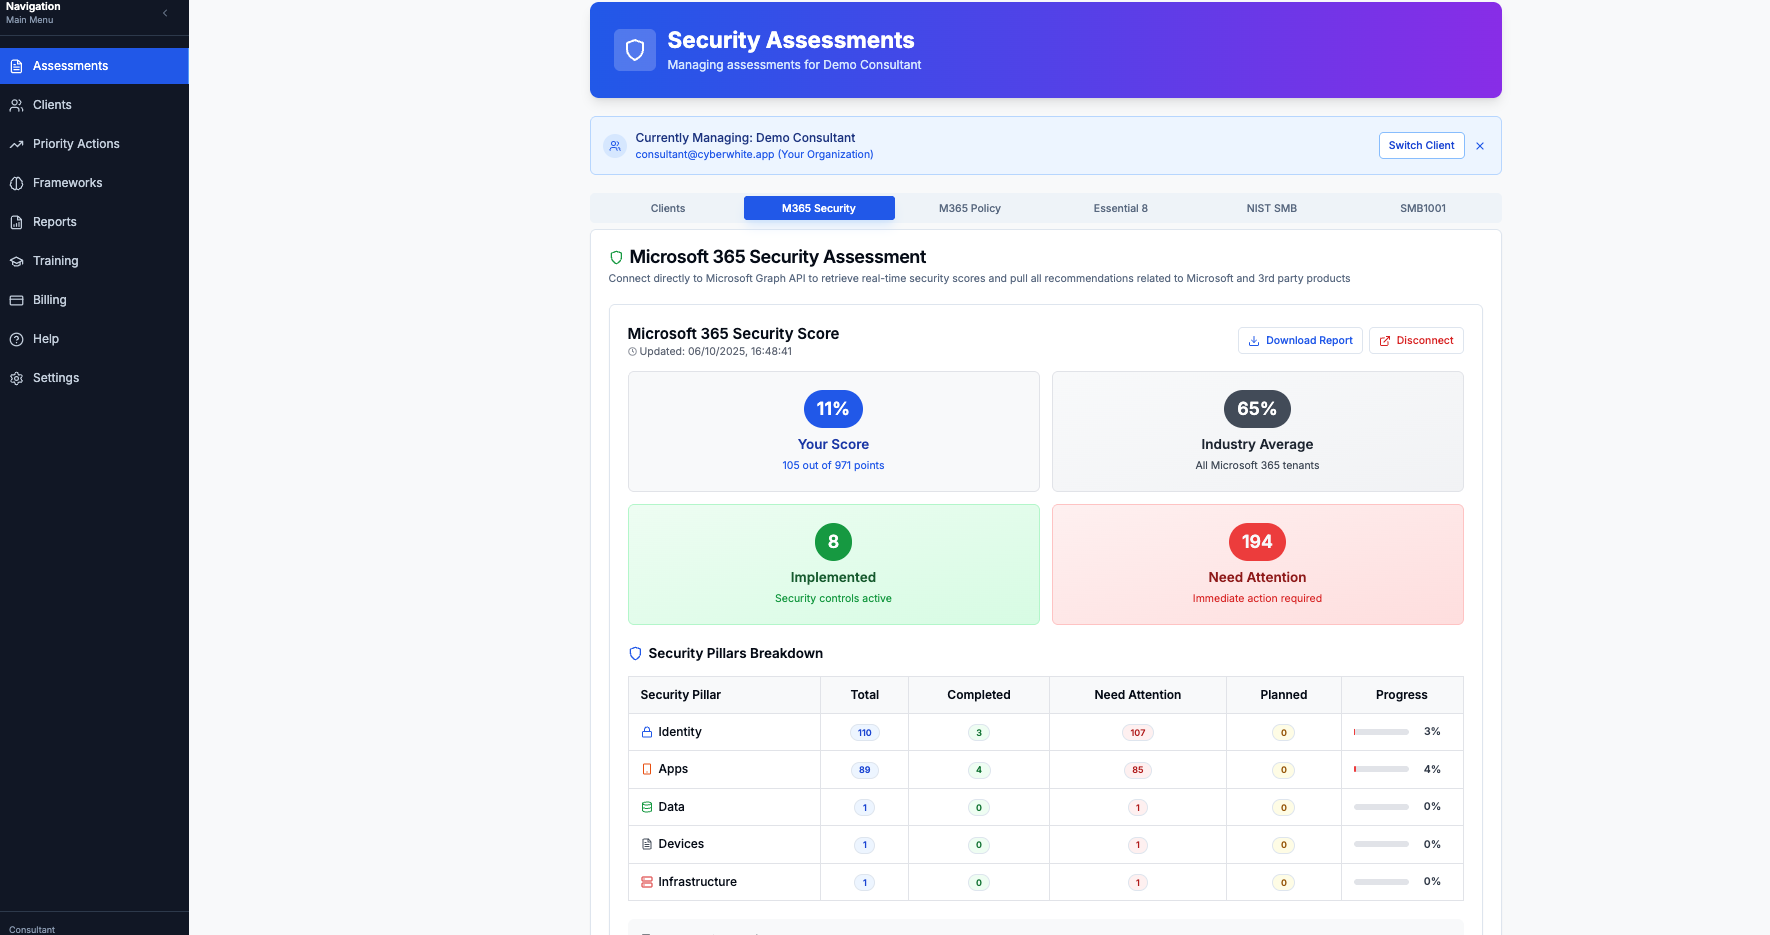The width and height of the screenshot is (1770, 935).
Task: Dismiss the Currently Managing banner
Action: tap(1480, 145)
